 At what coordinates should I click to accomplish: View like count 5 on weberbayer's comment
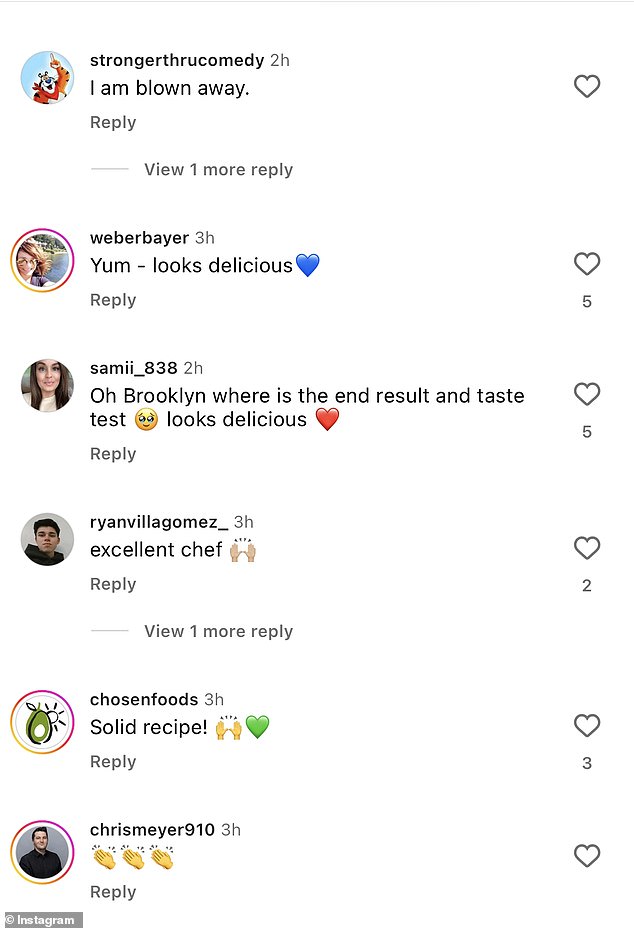point(587,301)
